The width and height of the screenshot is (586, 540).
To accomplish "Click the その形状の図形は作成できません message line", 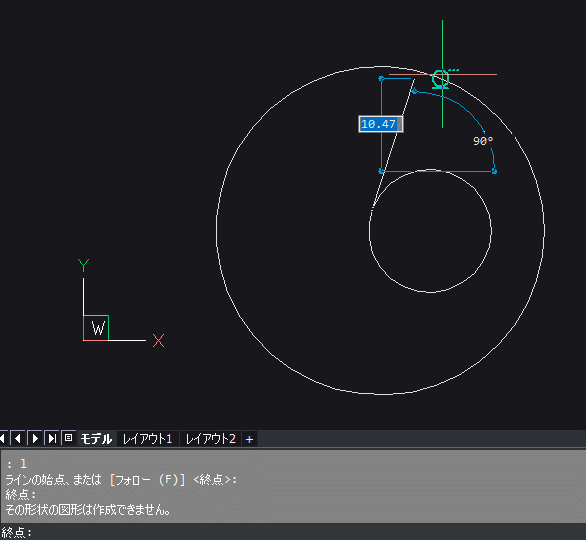I will point(88,510).
